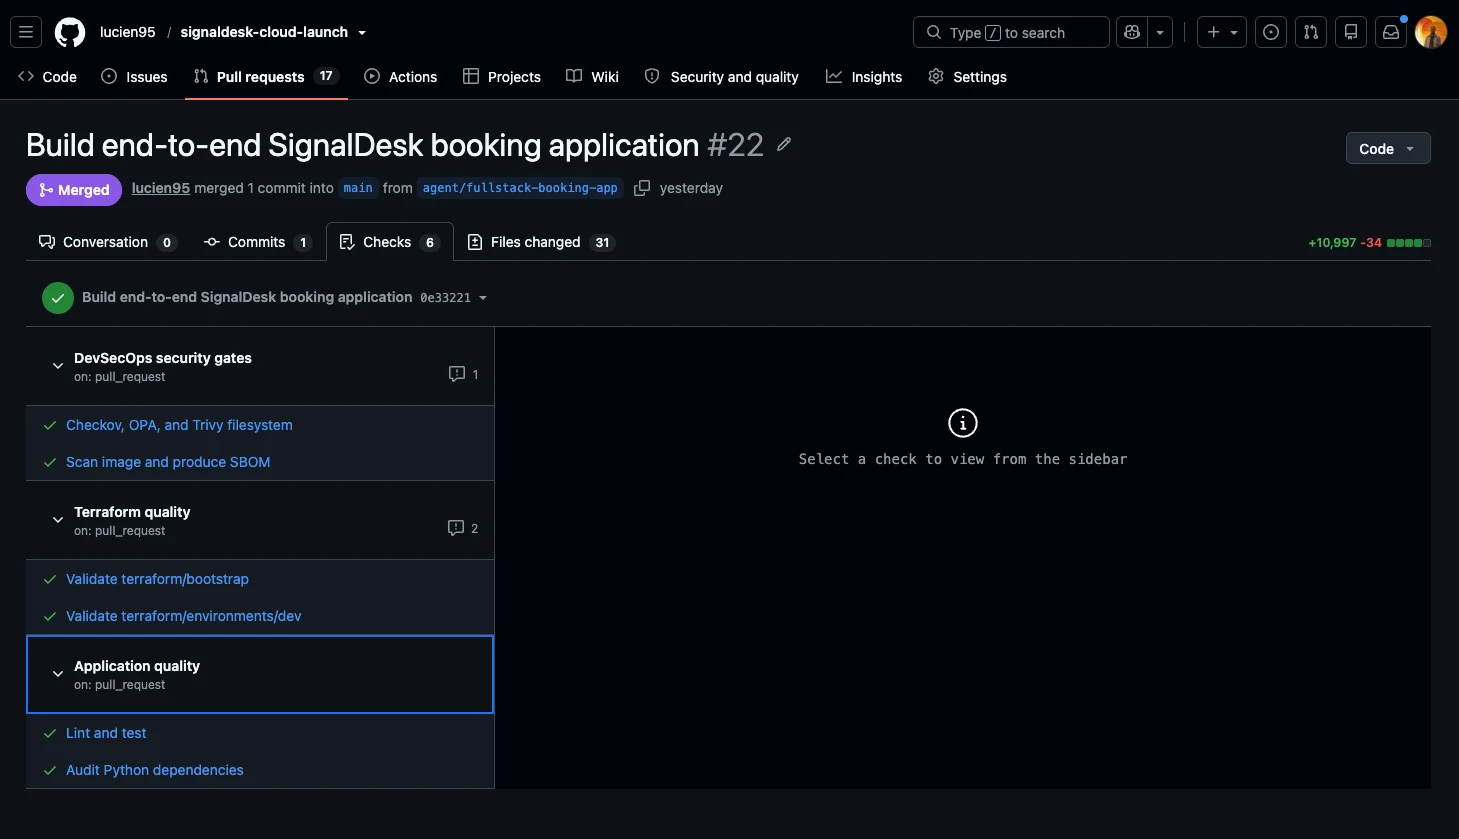View annotations for Terraform quality
This screenshot has width=1459, height=839.
pyautogui.click(x=463, y=528)
